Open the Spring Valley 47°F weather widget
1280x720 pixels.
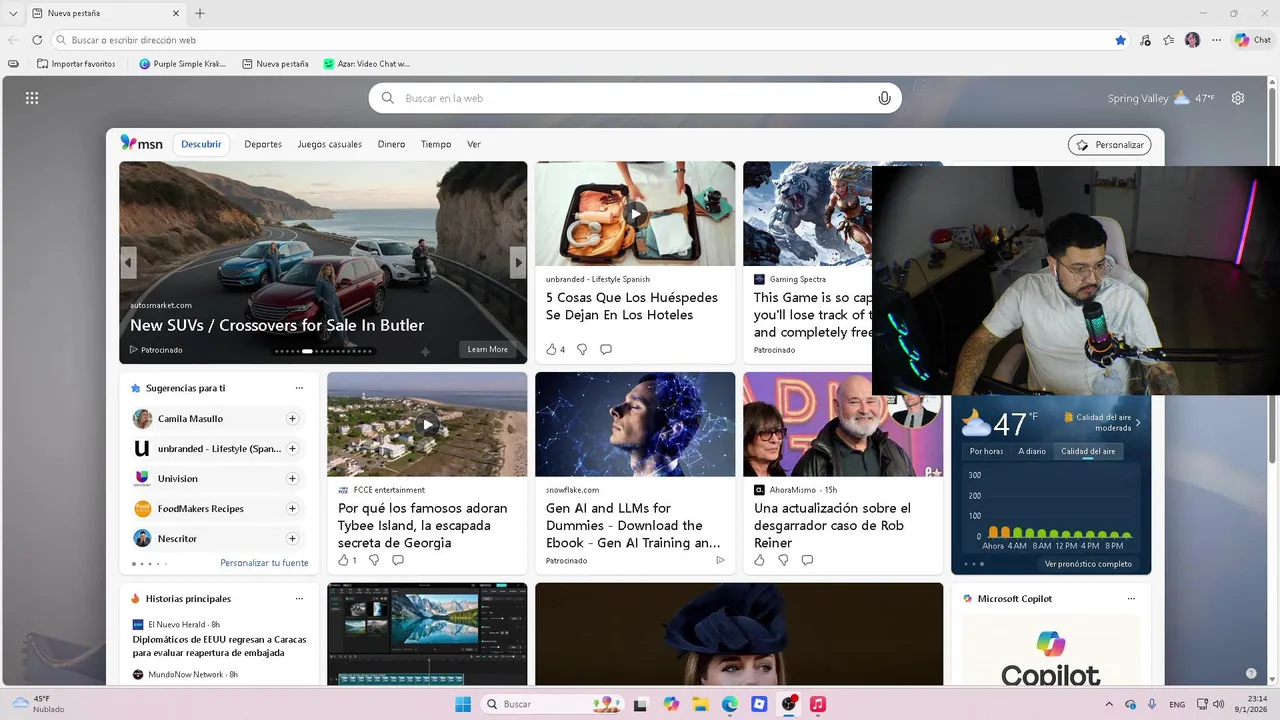click(1161, 98)
